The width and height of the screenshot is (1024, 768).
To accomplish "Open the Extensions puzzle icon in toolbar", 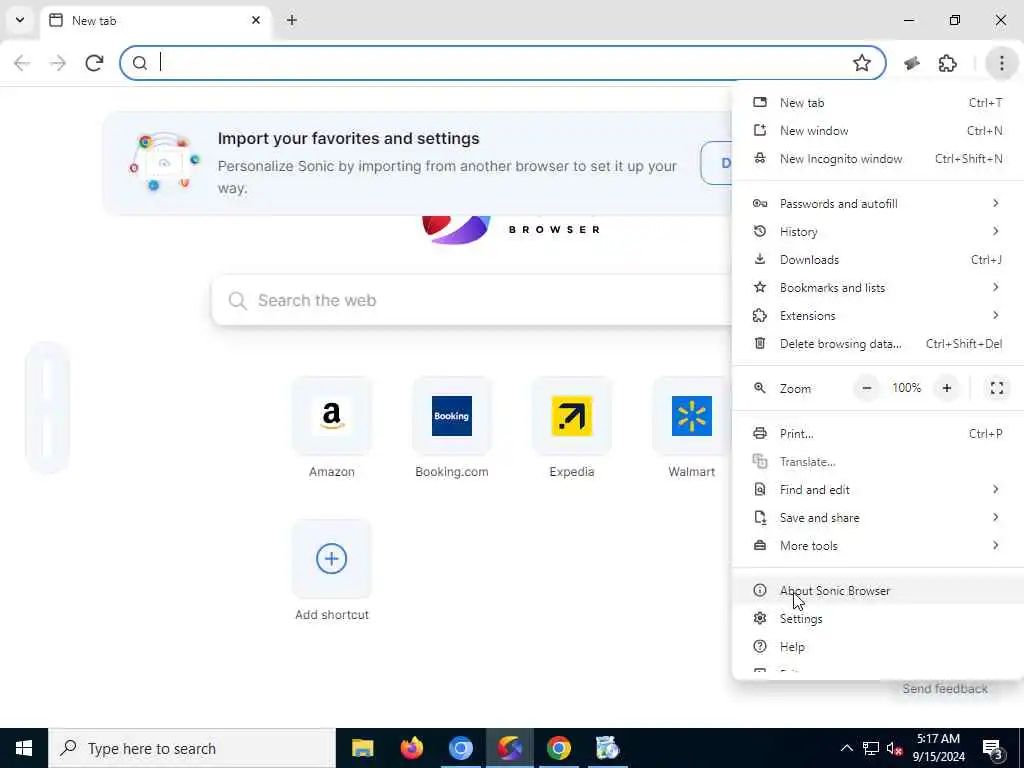I will coord(948,63).
